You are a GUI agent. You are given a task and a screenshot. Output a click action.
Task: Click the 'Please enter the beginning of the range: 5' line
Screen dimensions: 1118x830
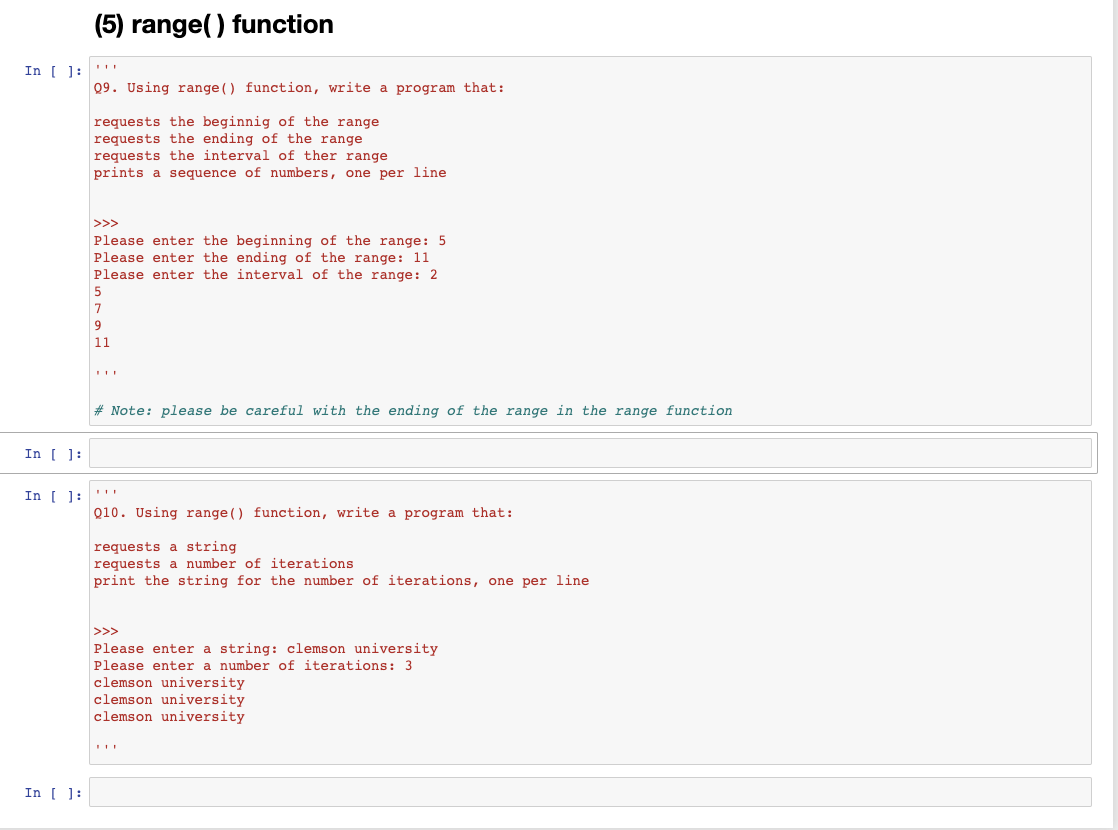click(270, 240)
